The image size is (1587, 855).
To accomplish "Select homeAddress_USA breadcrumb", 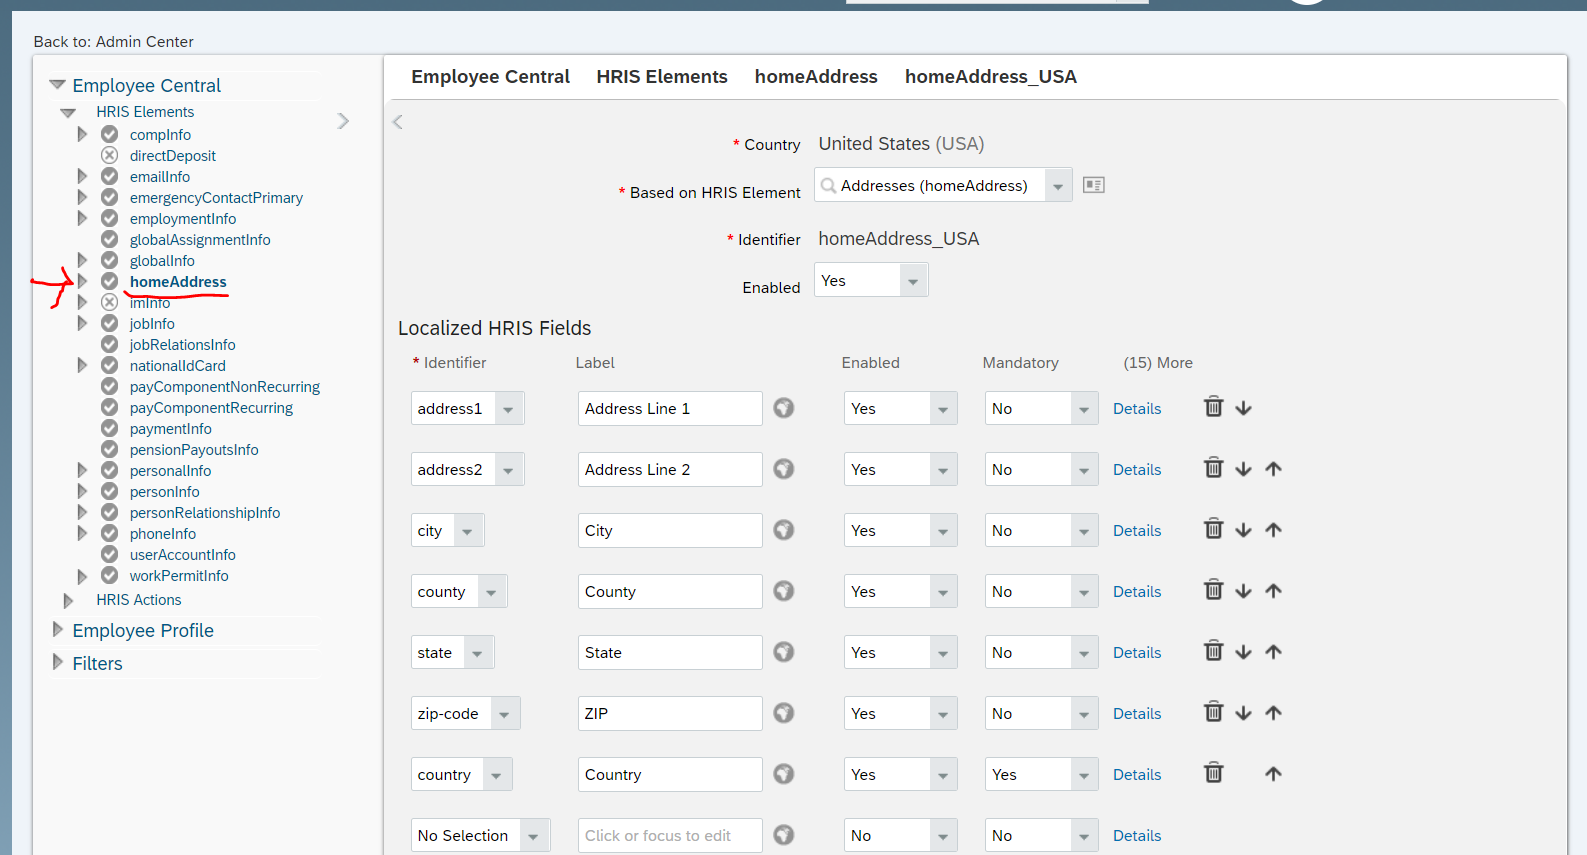I will coord(991,77).
